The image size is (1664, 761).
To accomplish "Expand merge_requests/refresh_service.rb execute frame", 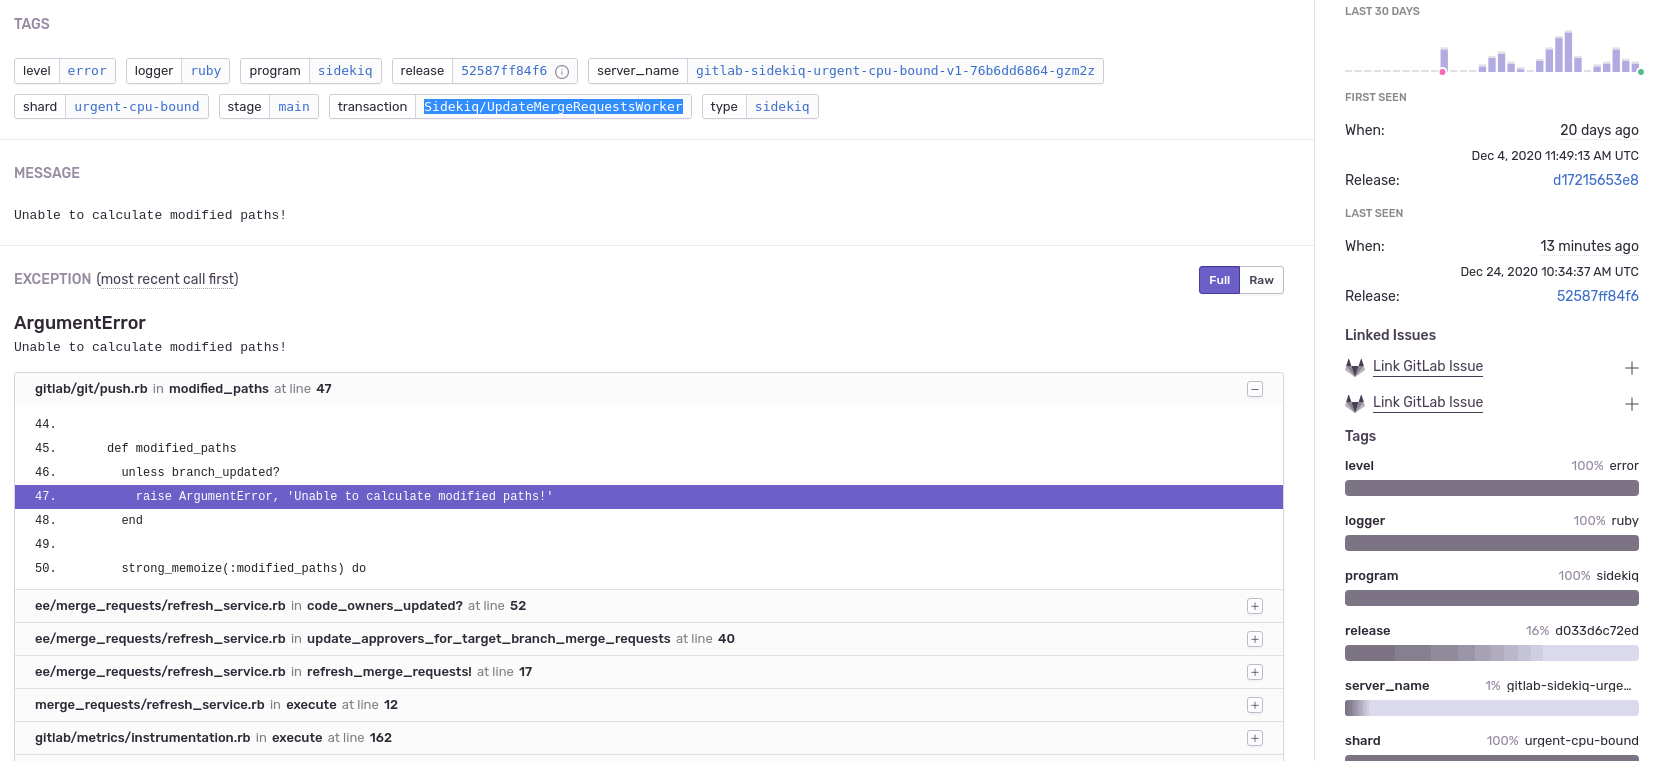I will click(1254, 705).
